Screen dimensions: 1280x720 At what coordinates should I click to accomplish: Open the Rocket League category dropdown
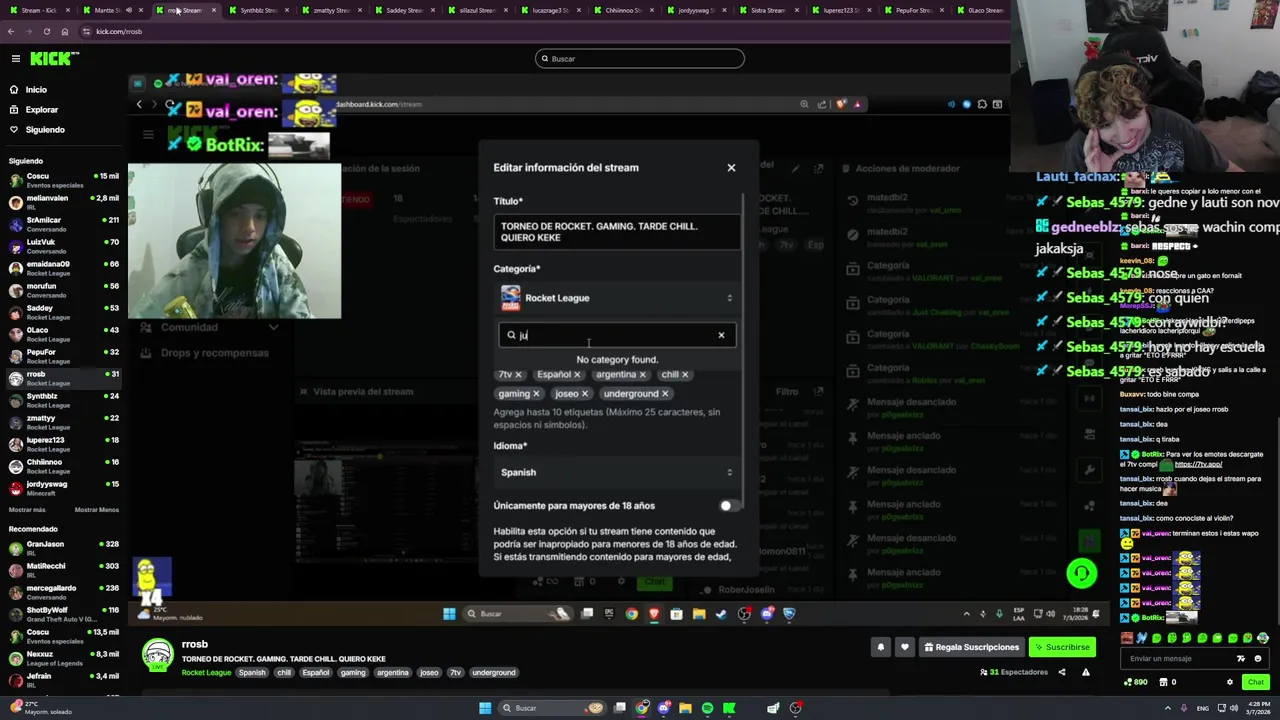[x=617, y=298]
